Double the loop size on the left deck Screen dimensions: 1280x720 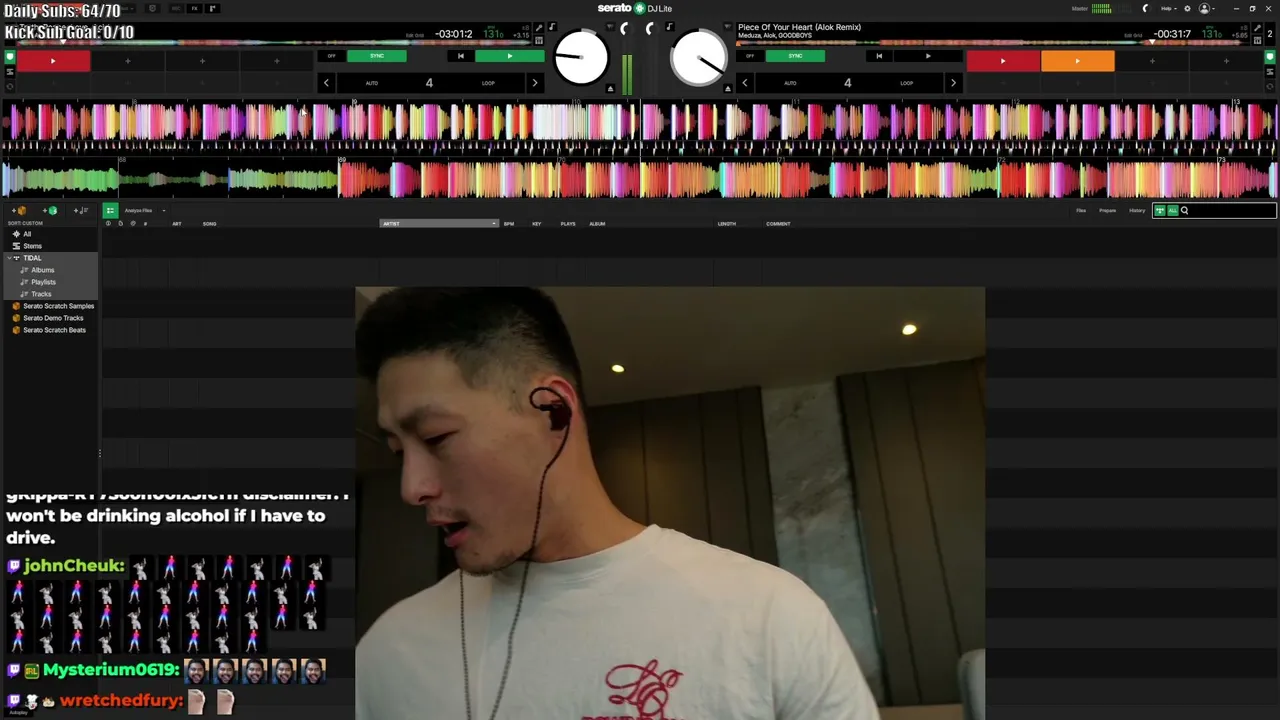pyautogui.click(x=535, y=83)
